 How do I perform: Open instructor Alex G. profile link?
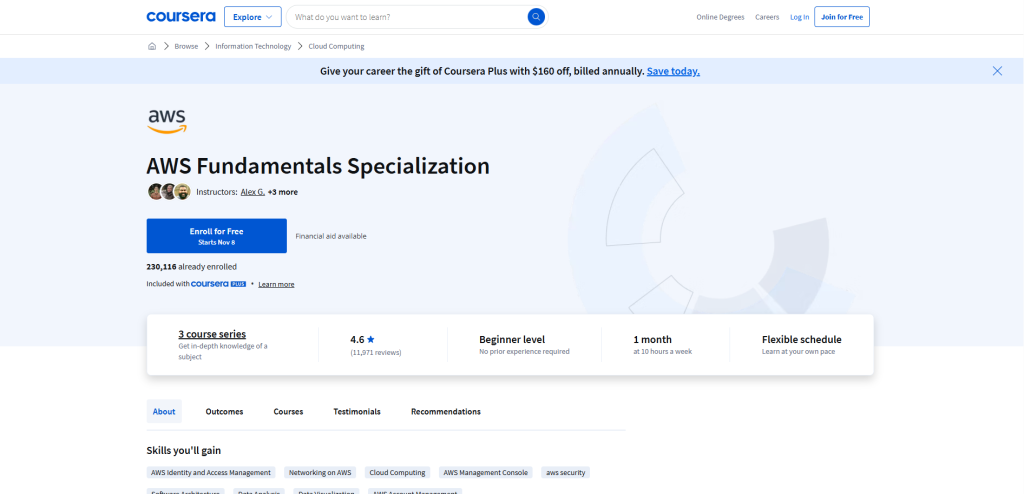coord(253,192)
